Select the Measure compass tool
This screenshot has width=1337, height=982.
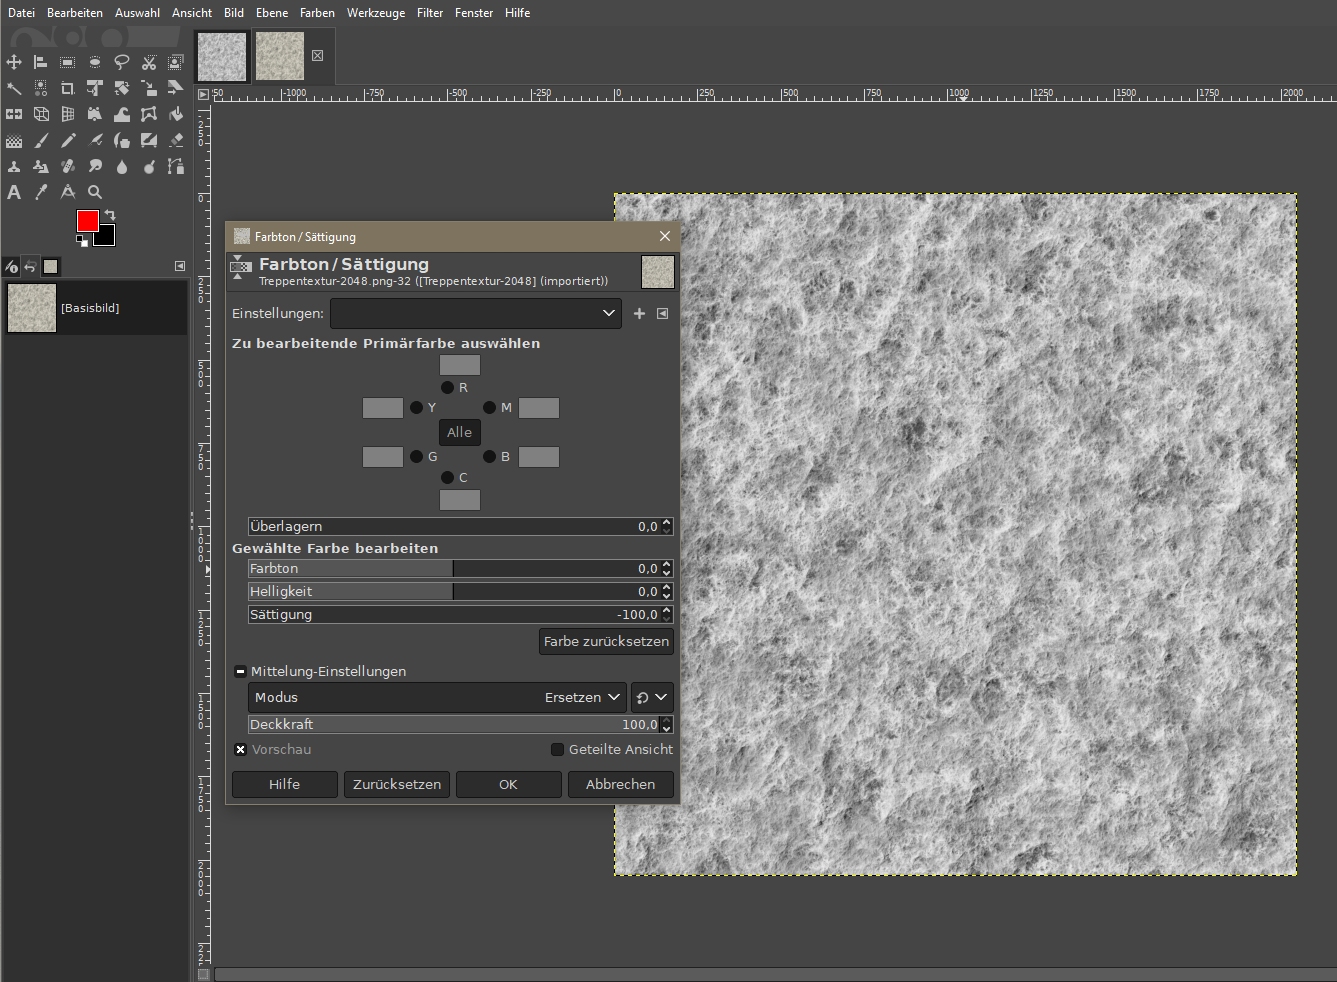coord(68,192)
